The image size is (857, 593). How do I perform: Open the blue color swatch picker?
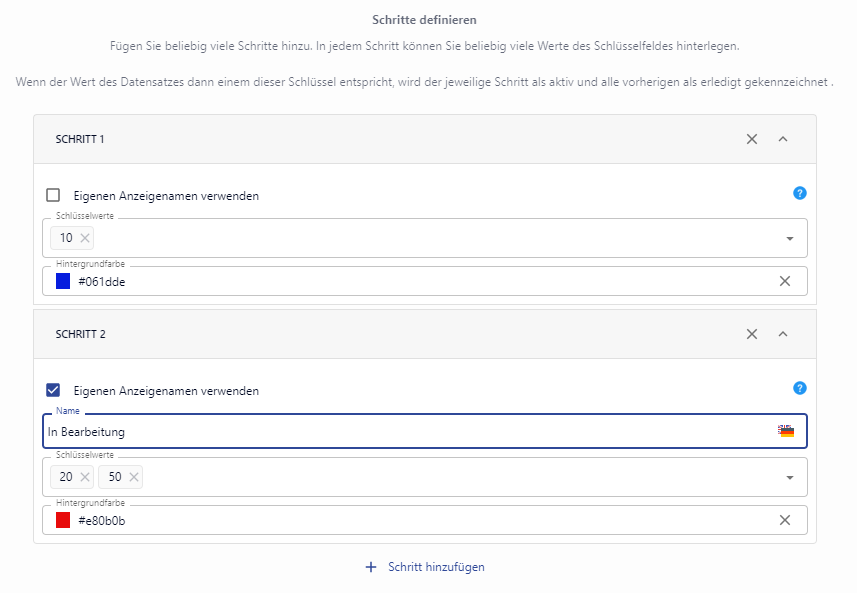63,281
